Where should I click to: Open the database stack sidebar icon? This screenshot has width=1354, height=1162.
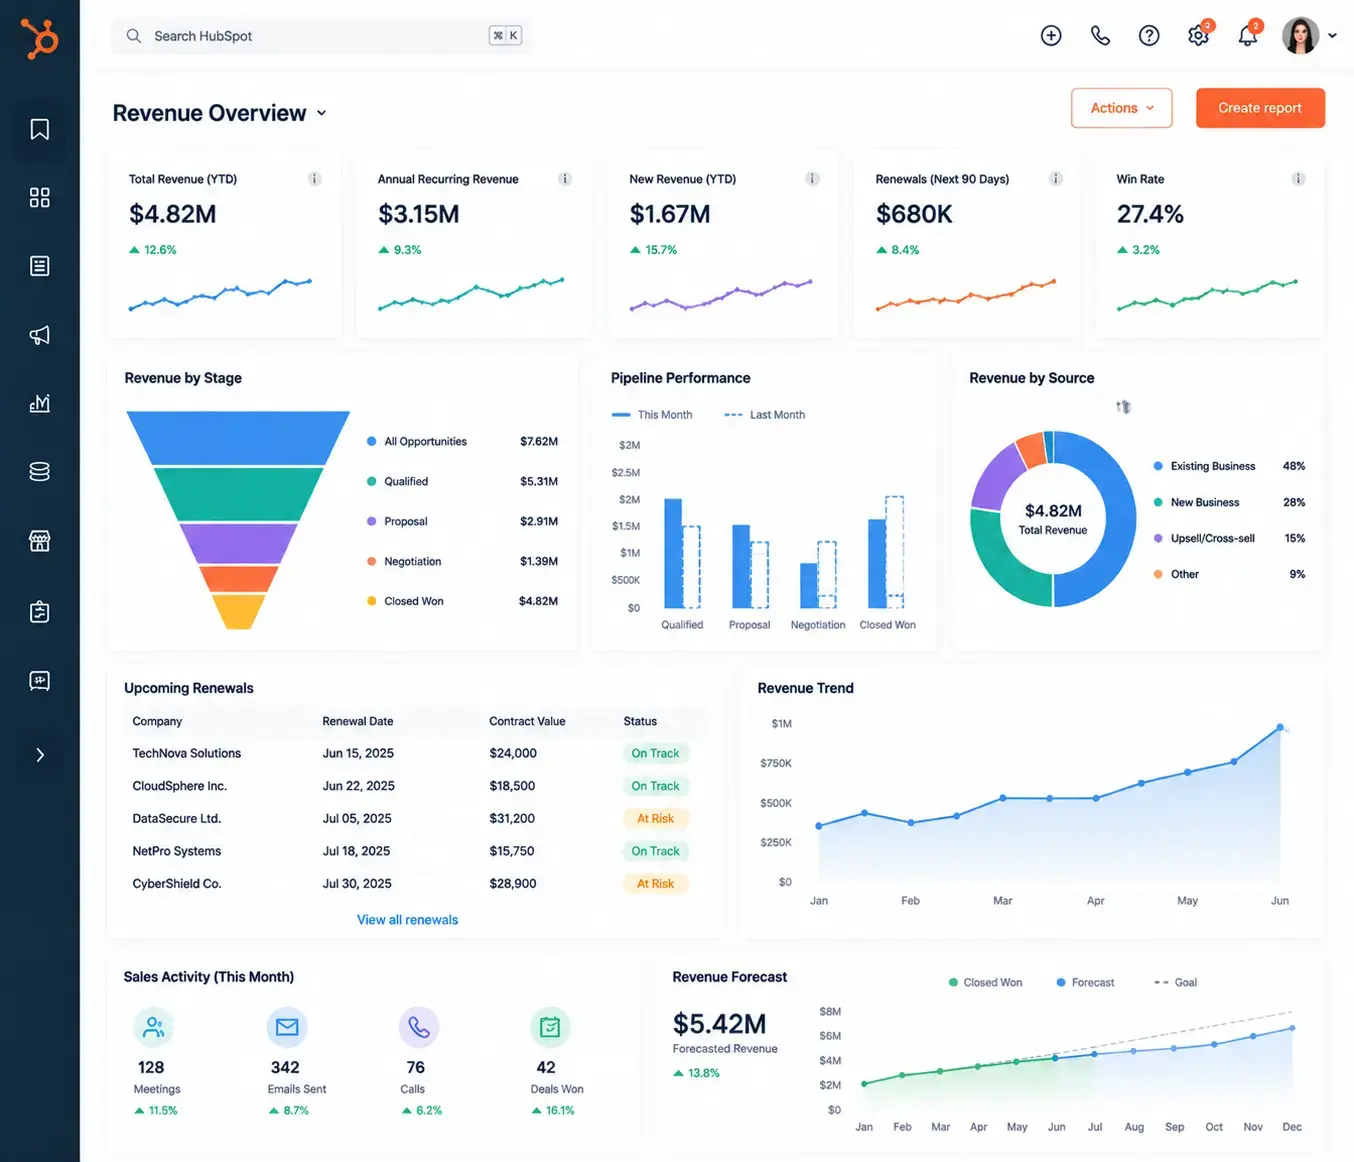(x=40, y=471)
